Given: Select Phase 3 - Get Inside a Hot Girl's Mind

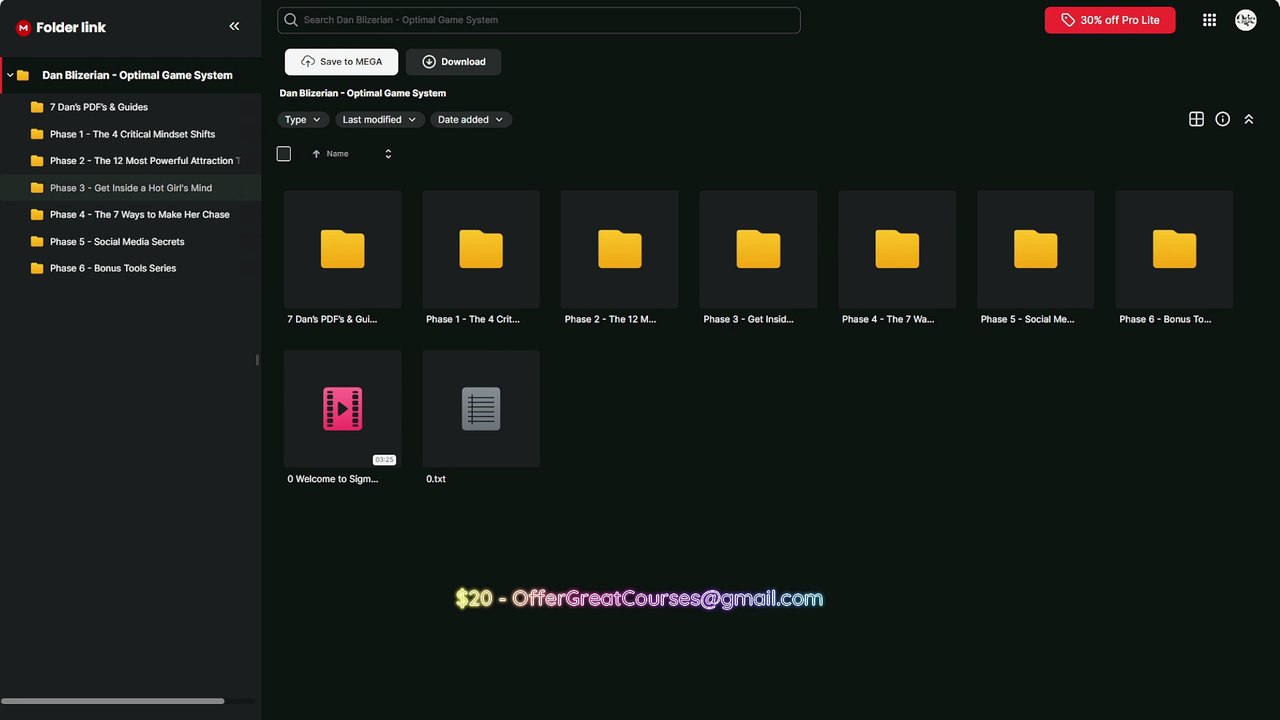Looking at the screenshot, I should click(x=130, y=188).
